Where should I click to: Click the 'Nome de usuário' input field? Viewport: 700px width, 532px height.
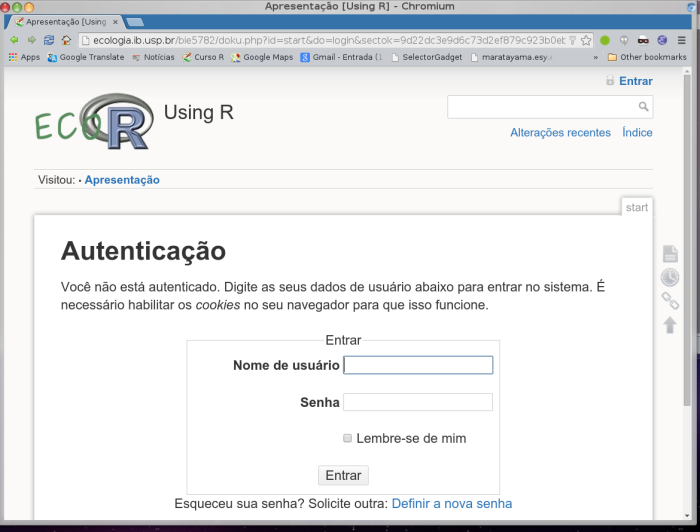click(x=418, y=366)
